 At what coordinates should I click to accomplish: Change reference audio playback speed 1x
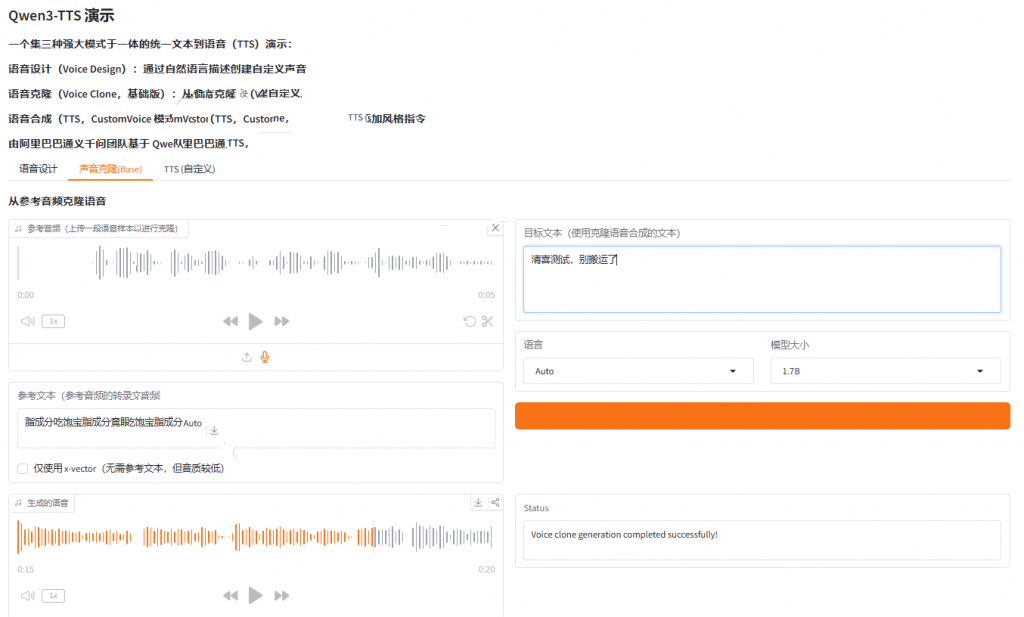(54, 321)
